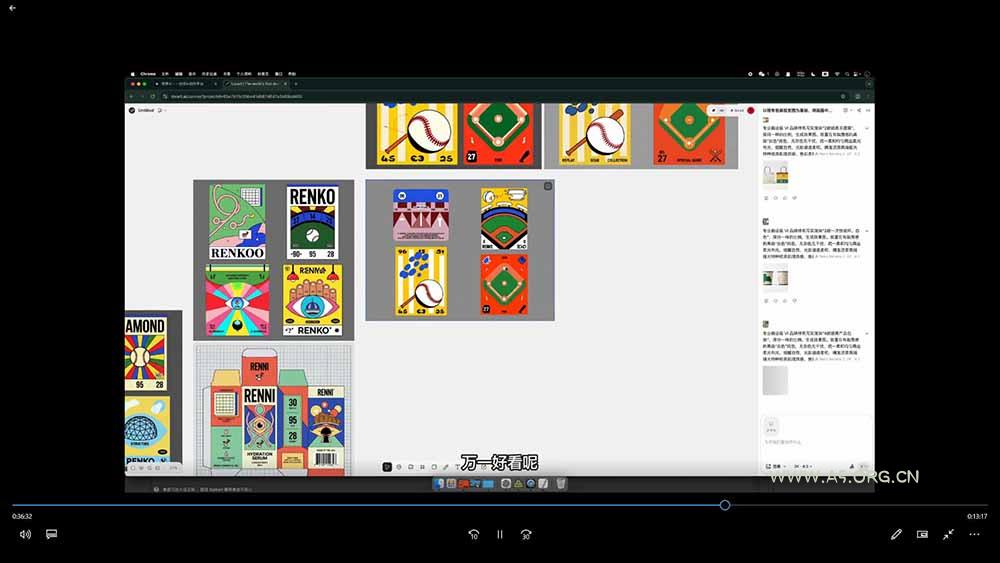Open the second prompt's result thumbnail

pos(776,278)
